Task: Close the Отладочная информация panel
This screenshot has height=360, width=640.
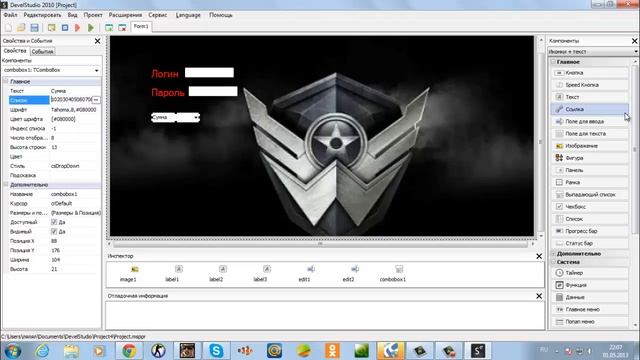Action: 539,296
